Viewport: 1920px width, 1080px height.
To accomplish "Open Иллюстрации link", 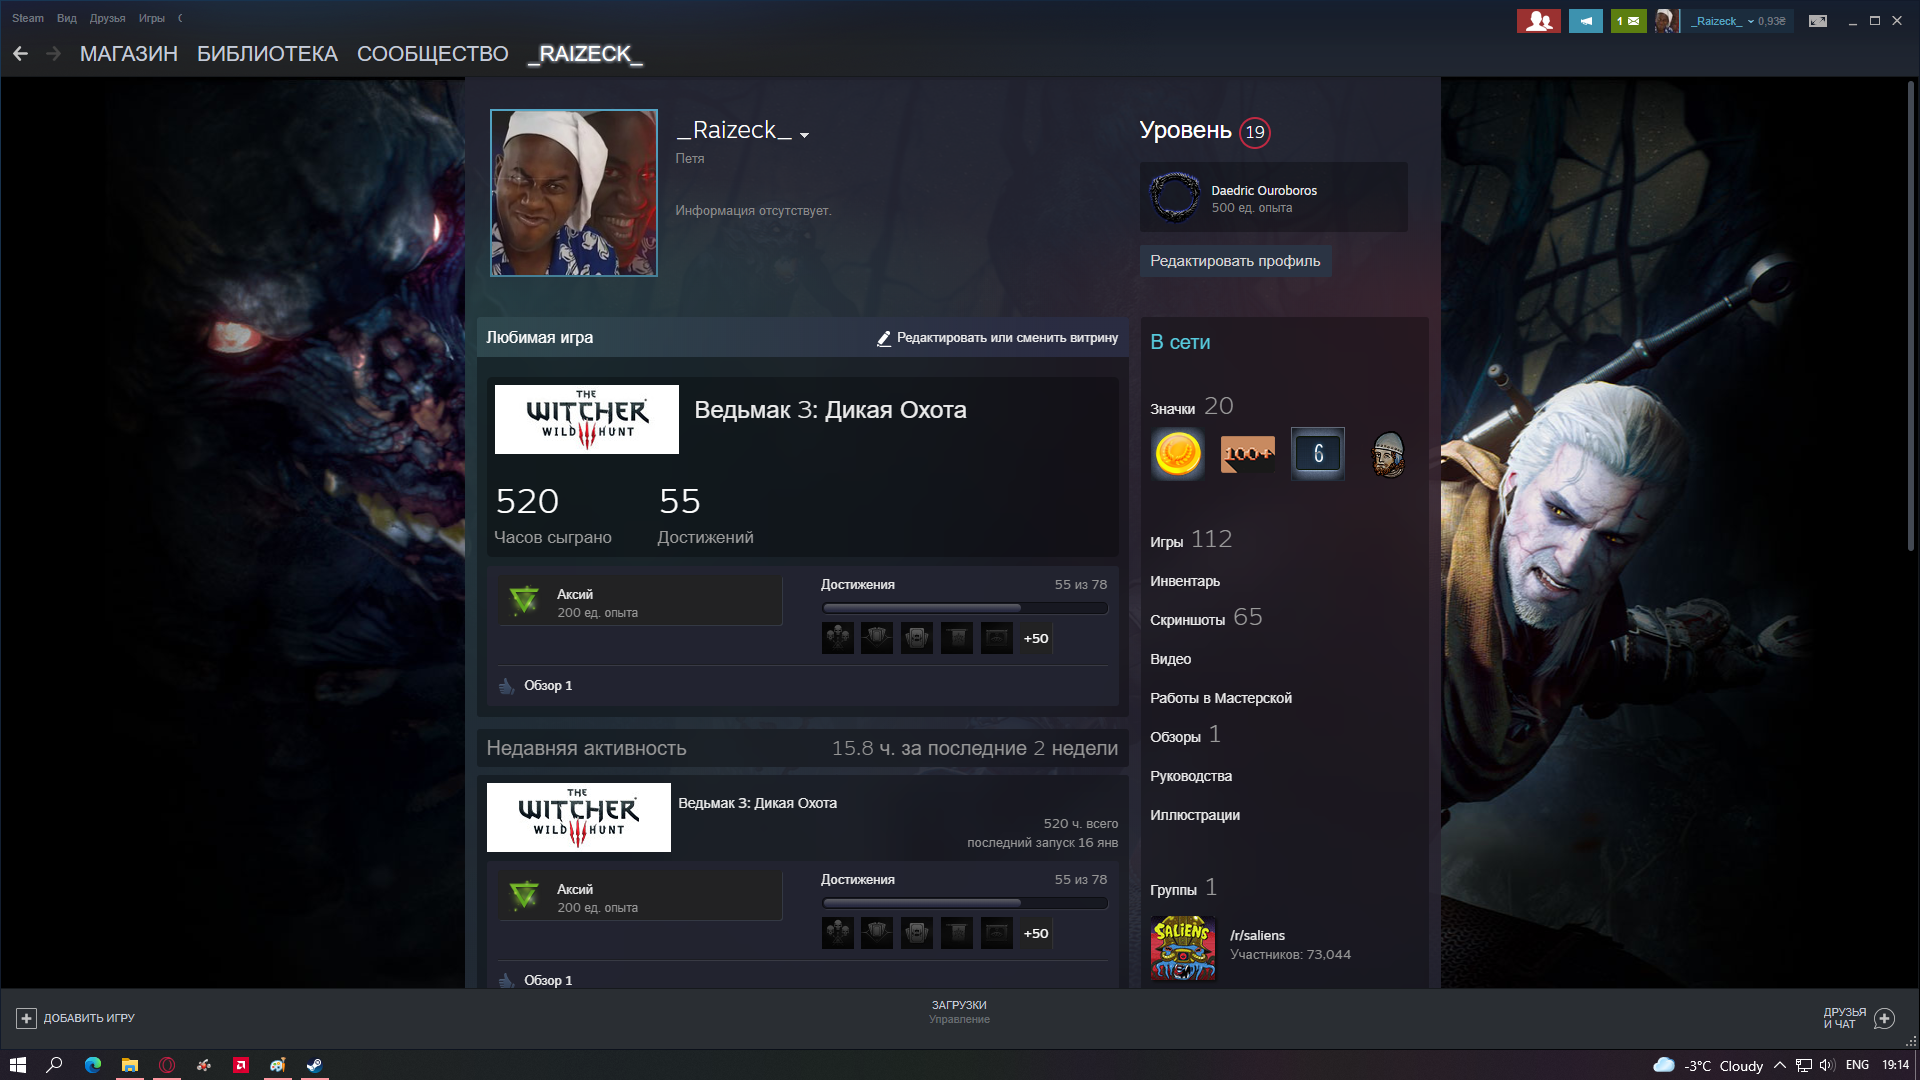I will pyautogui.click(x=1195, y=815).
